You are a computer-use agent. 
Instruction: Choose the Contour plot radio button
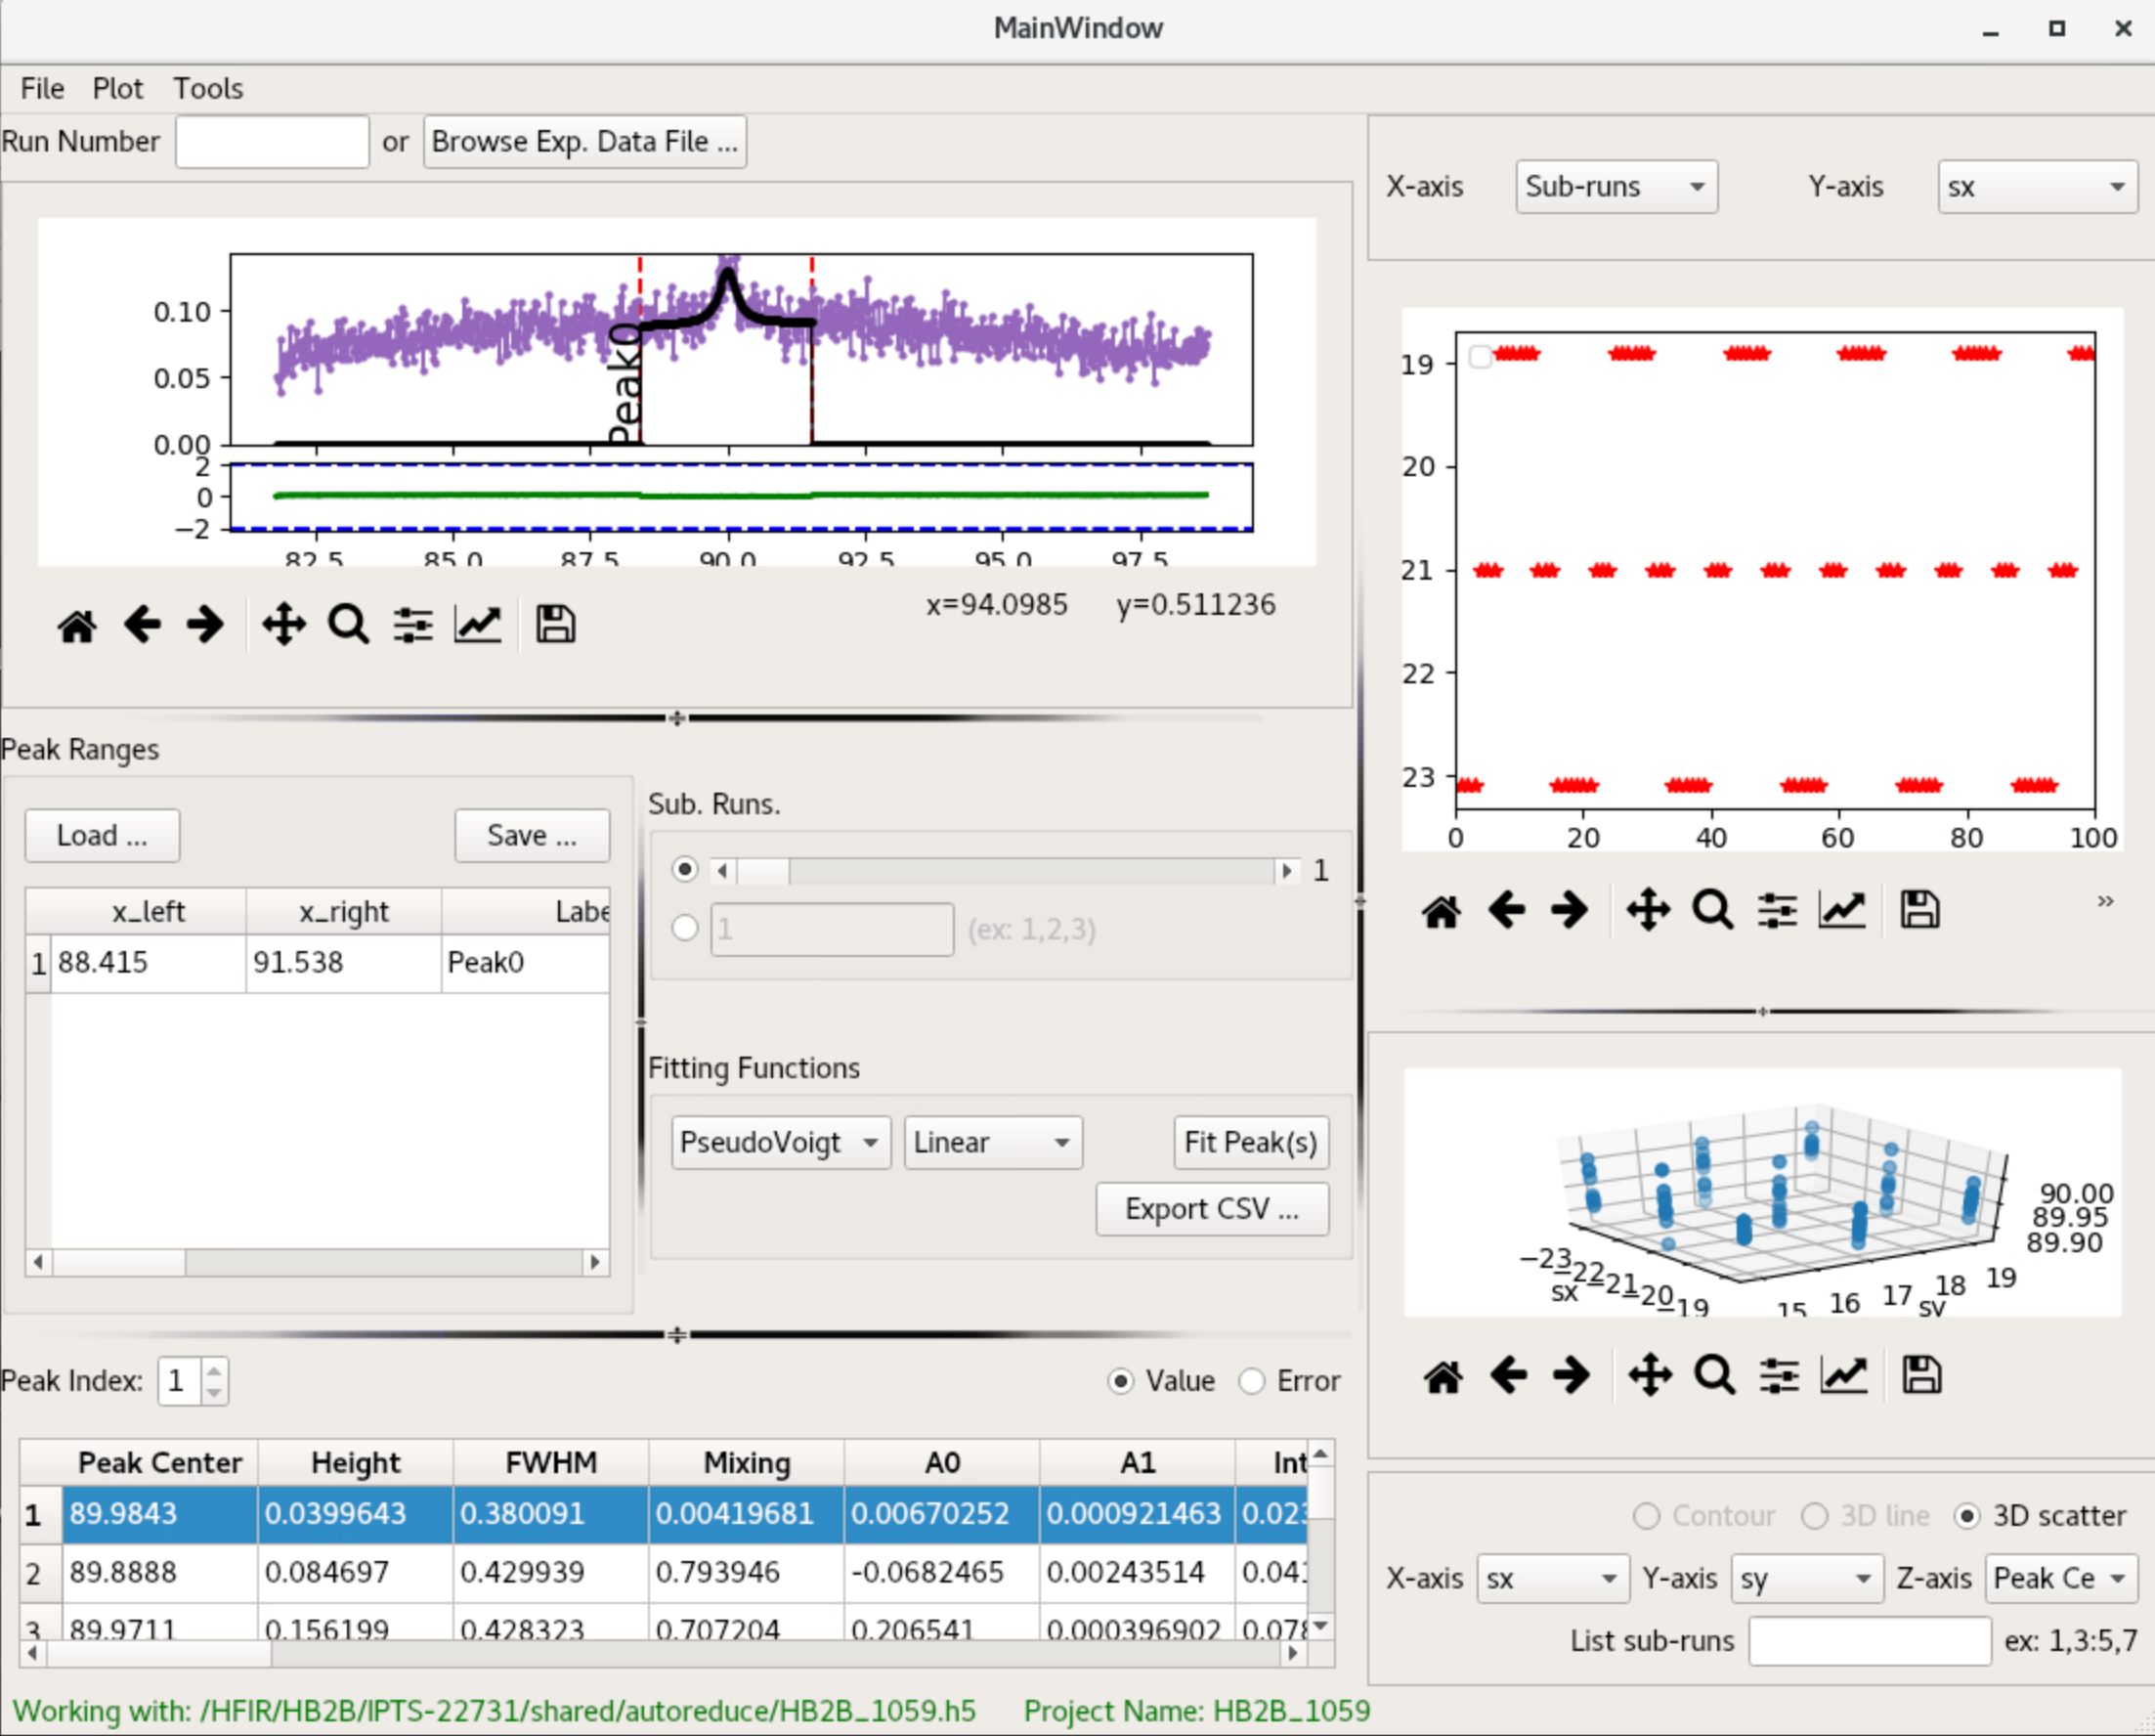[x=1647, y=1517]
